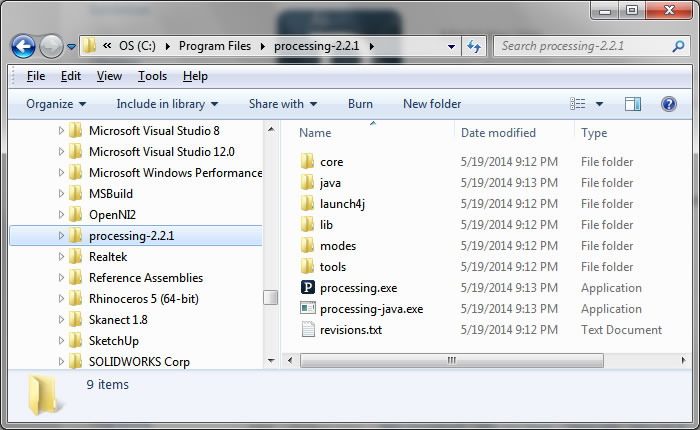700x430 pixels.
Task: Create a New folder
Action: [x=432, y=104]
